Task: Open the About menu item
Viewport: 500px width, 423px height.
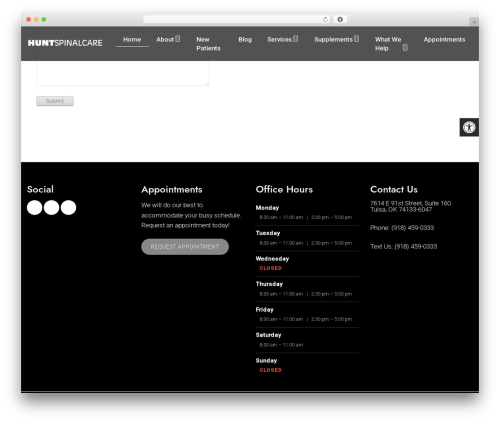Action: [x=165, y=39]
